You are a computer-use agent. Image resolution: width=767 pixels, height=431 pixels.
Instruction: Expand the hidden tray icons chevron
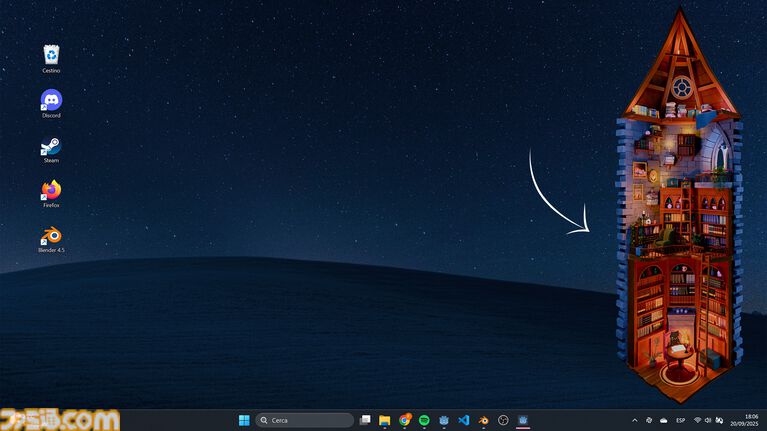click(x=634, y=420)
